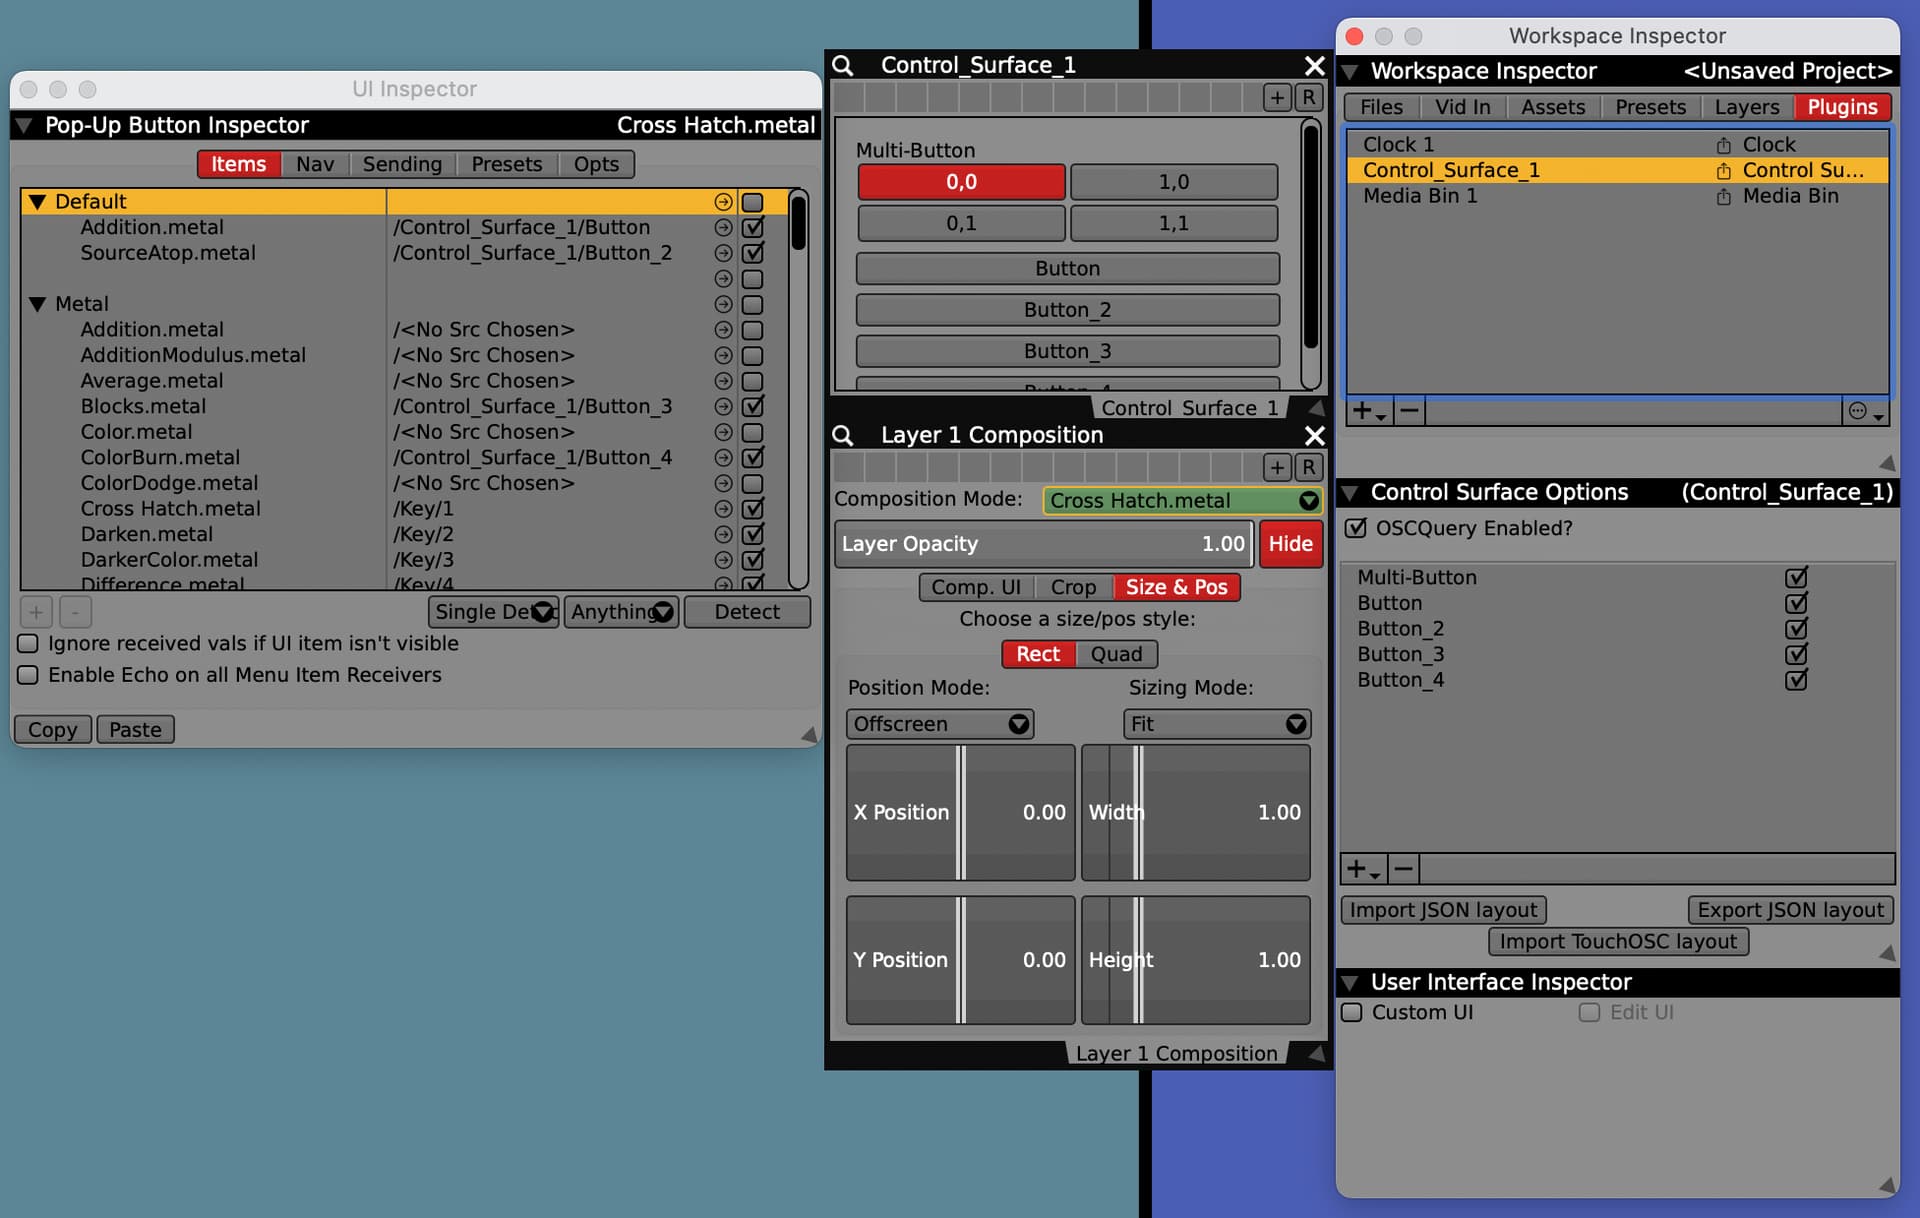Click magnifier icon in Layer 1 Composition panel
Screen dimensions: 1920x1218
[x=843, y=436]
